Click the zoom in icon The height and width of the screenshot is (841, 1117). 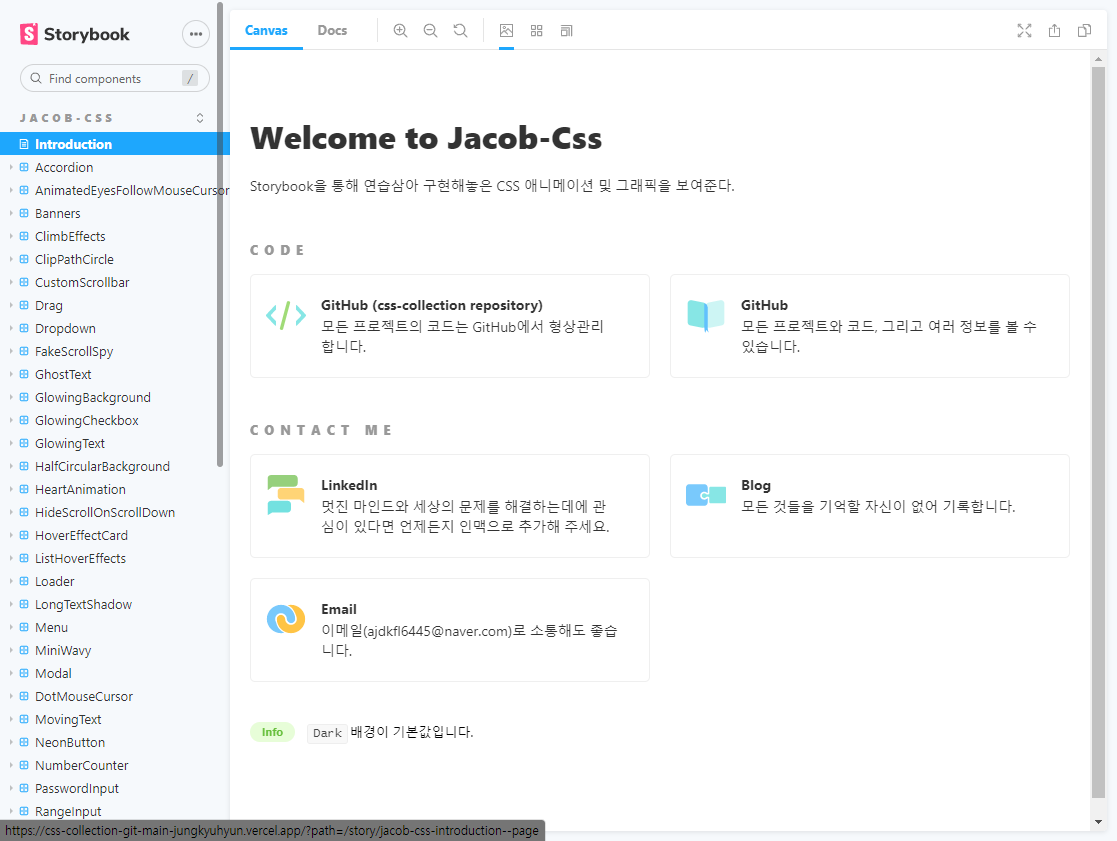[x=400, y=31]
